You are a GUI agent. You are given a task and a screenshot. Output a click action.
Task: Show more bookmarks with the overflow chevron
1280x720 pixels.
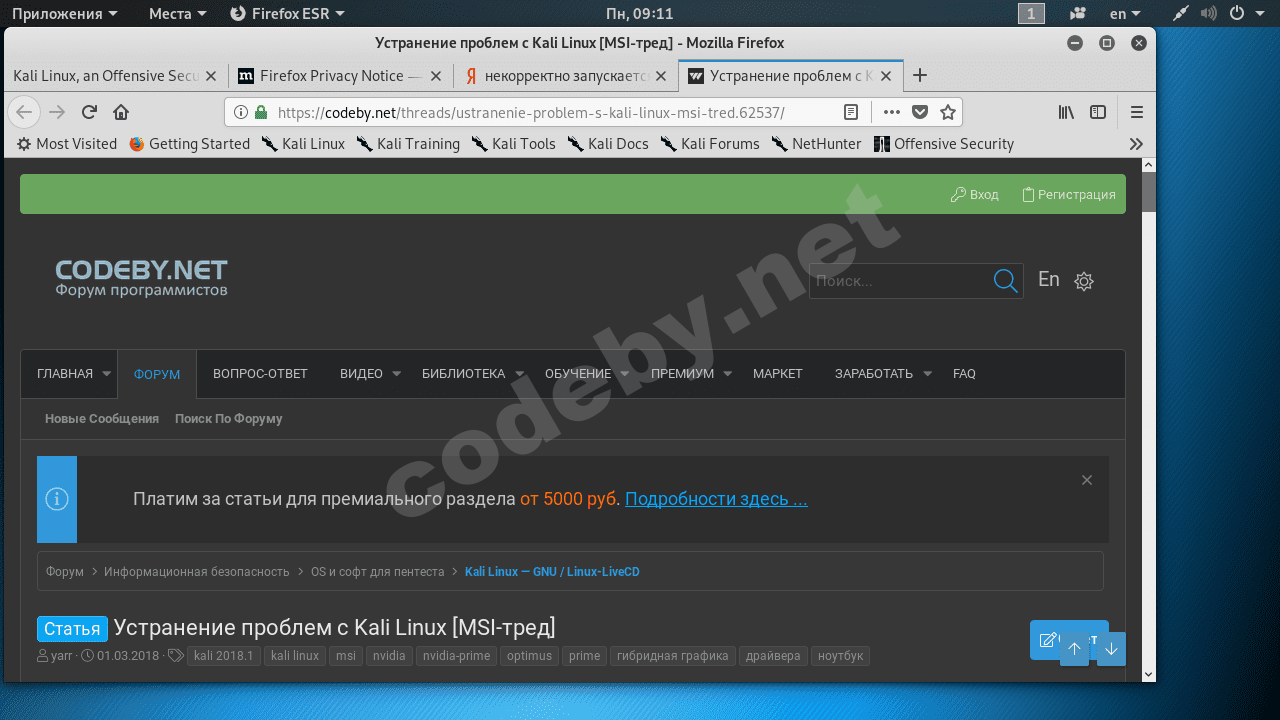tap(1136, 144)
